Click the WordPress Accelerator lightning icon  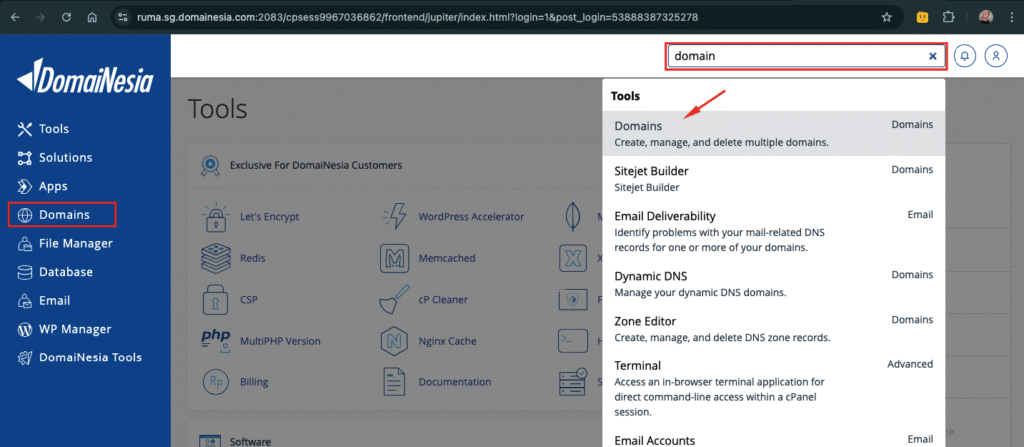click(x=394, y=217)
